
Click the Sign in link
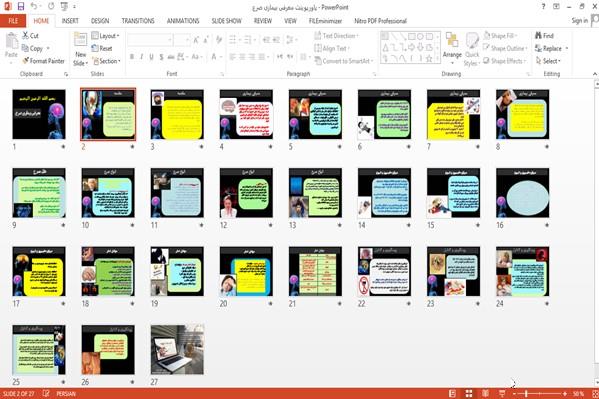580,21
